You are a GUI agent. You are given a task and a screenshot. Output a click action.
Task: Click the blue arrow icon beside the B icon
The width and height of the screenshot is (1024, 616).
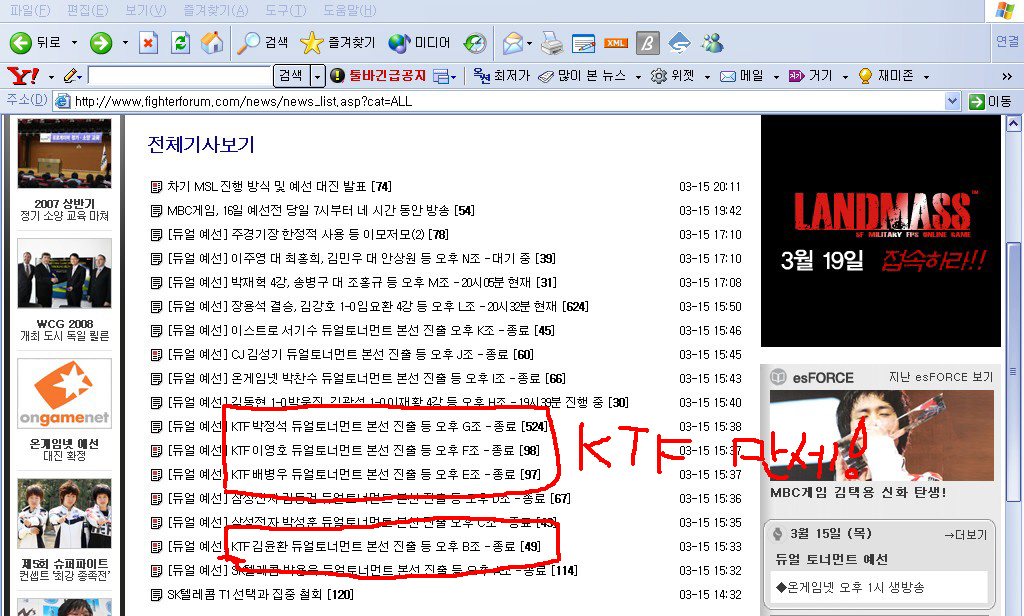pos(679,43)
